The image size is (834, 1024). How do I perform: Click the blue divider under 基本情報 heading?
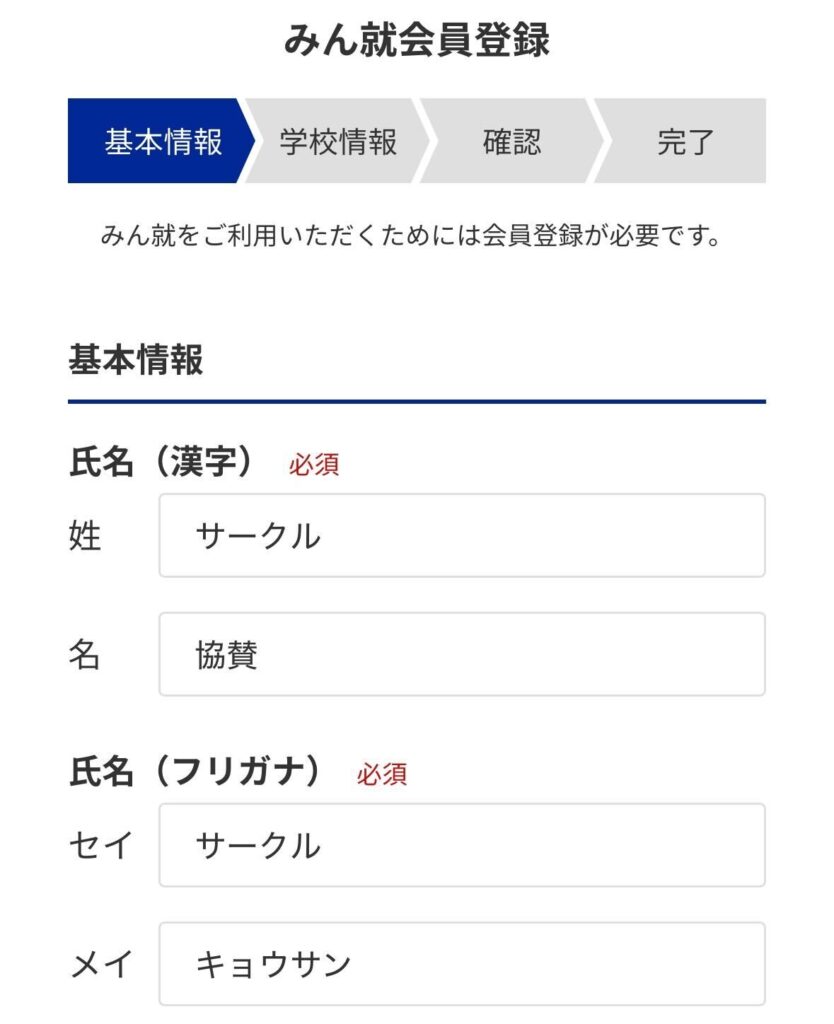(x=417, y=402)
